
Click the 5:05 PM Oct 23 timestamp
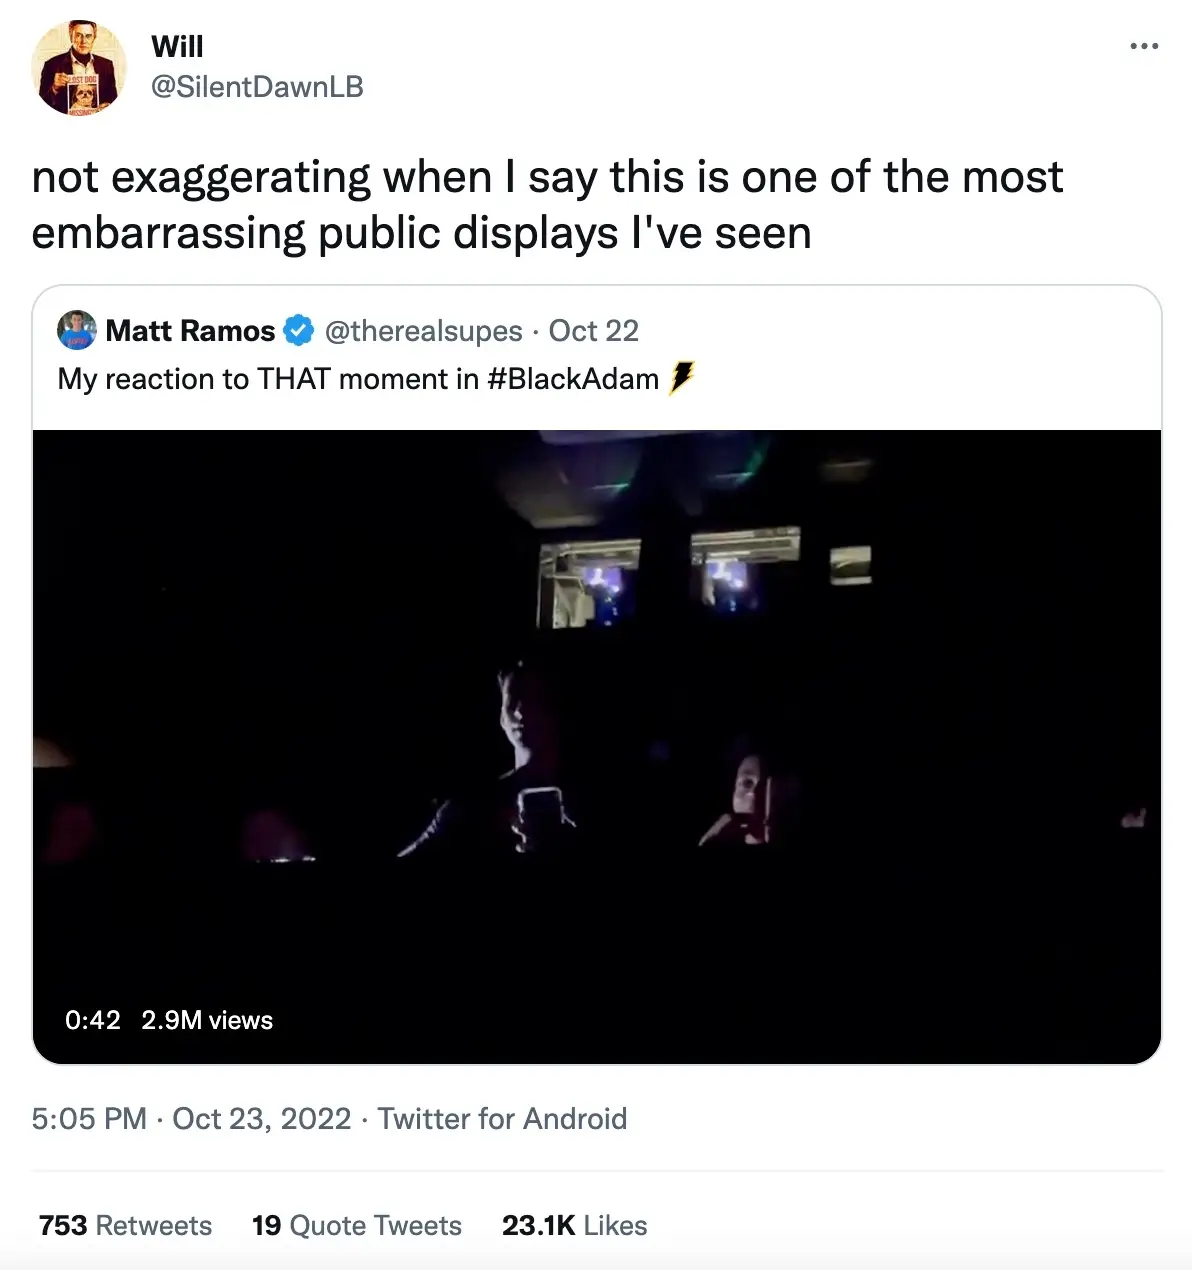coord(190,1118)
